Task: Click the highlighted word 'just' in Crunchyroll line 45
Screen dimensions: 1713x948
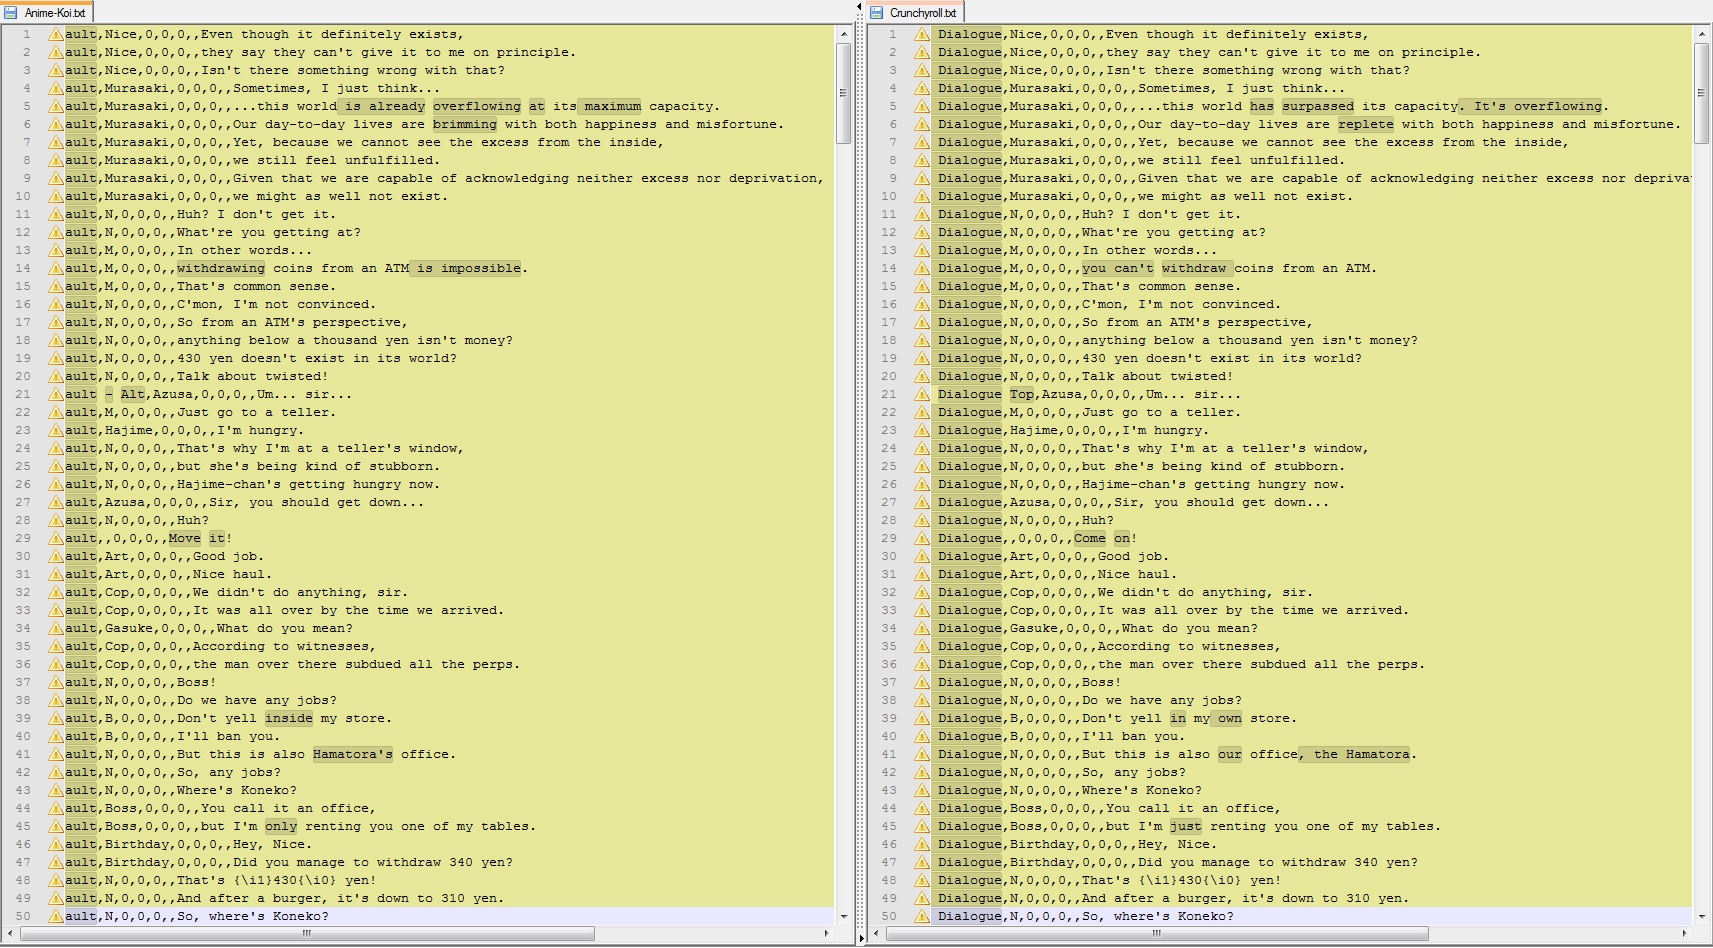Action: tap(1186, 826)
